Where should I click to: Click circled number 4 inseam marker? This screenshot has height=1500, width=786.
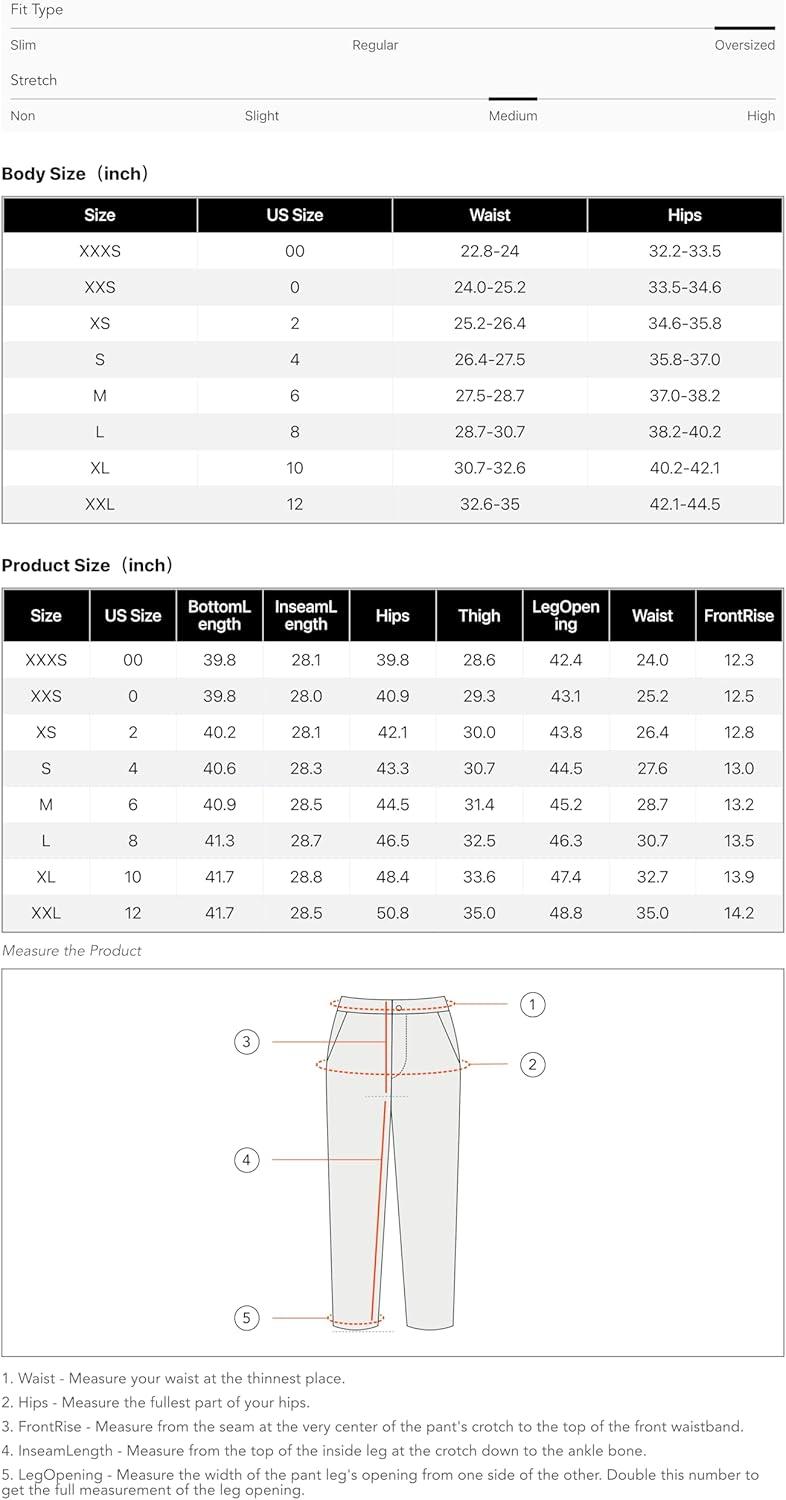tap(247, 1160)
